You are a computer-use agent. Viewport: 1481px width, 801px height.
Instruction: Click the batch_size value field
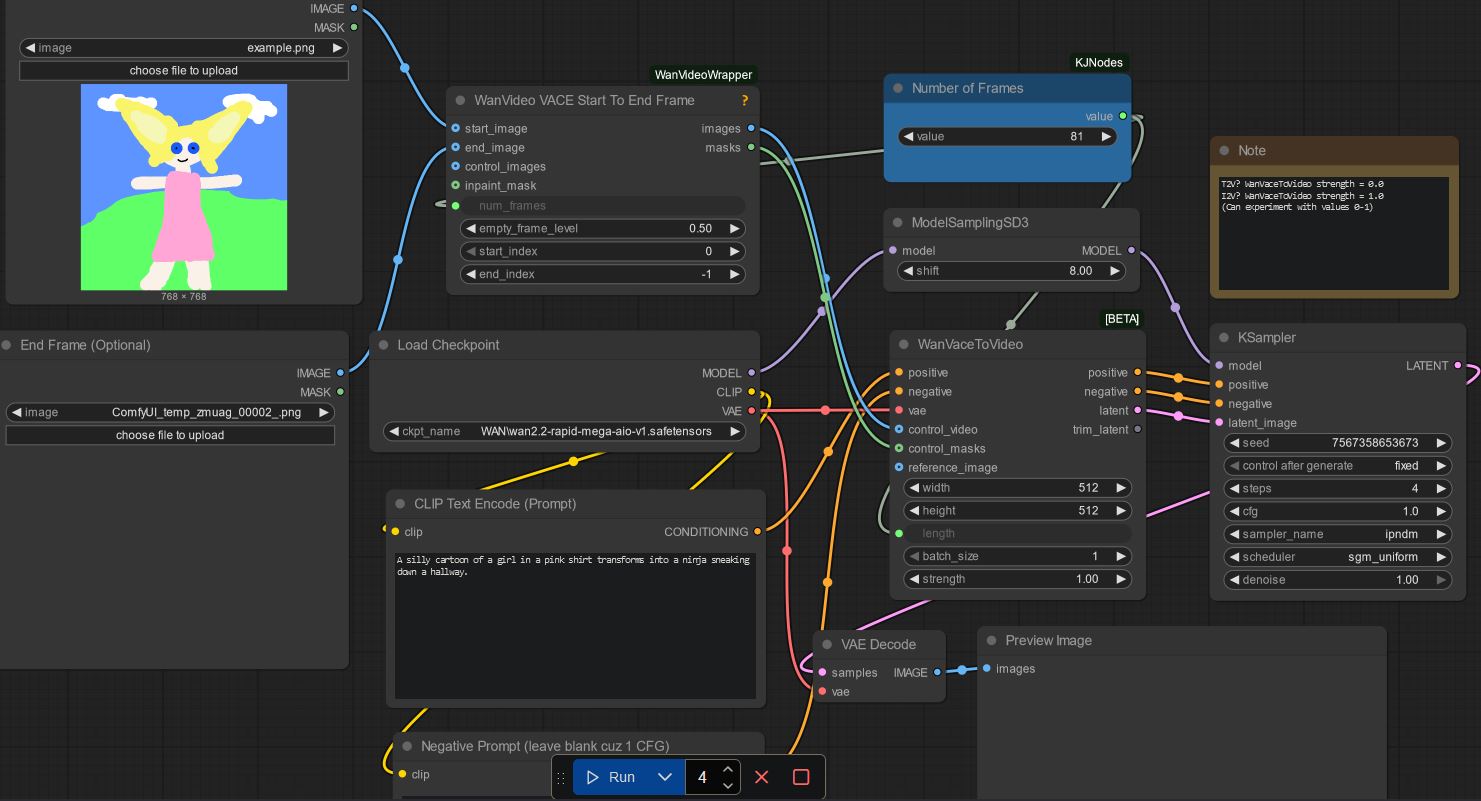[x=1018, y=556]
